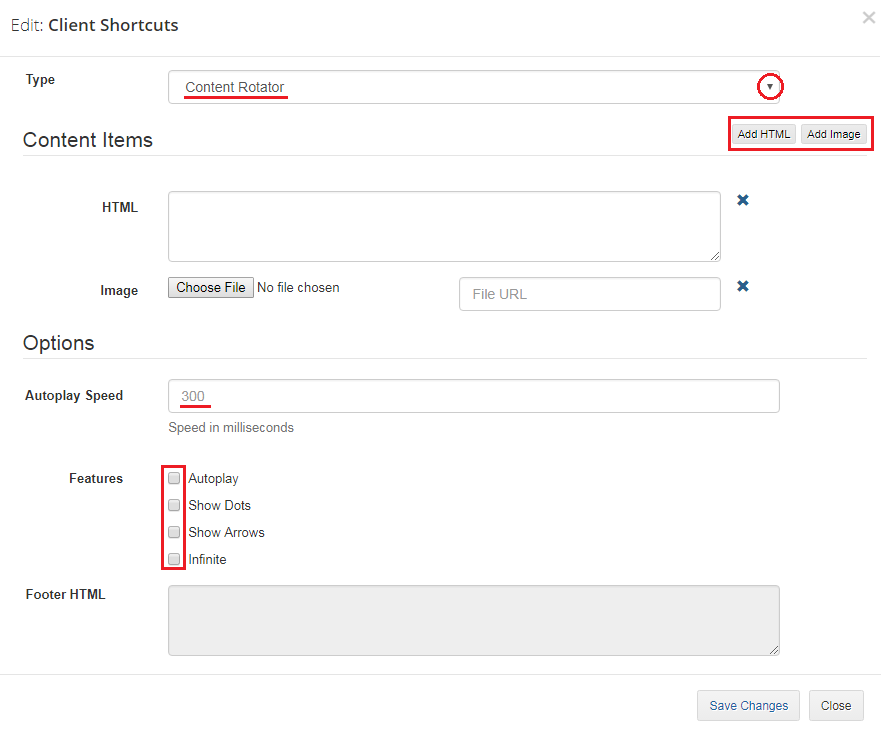The width and height of the screenshot is (881, 731).
Task: Click the Add Image button
Action: click(x=834, y=134)
